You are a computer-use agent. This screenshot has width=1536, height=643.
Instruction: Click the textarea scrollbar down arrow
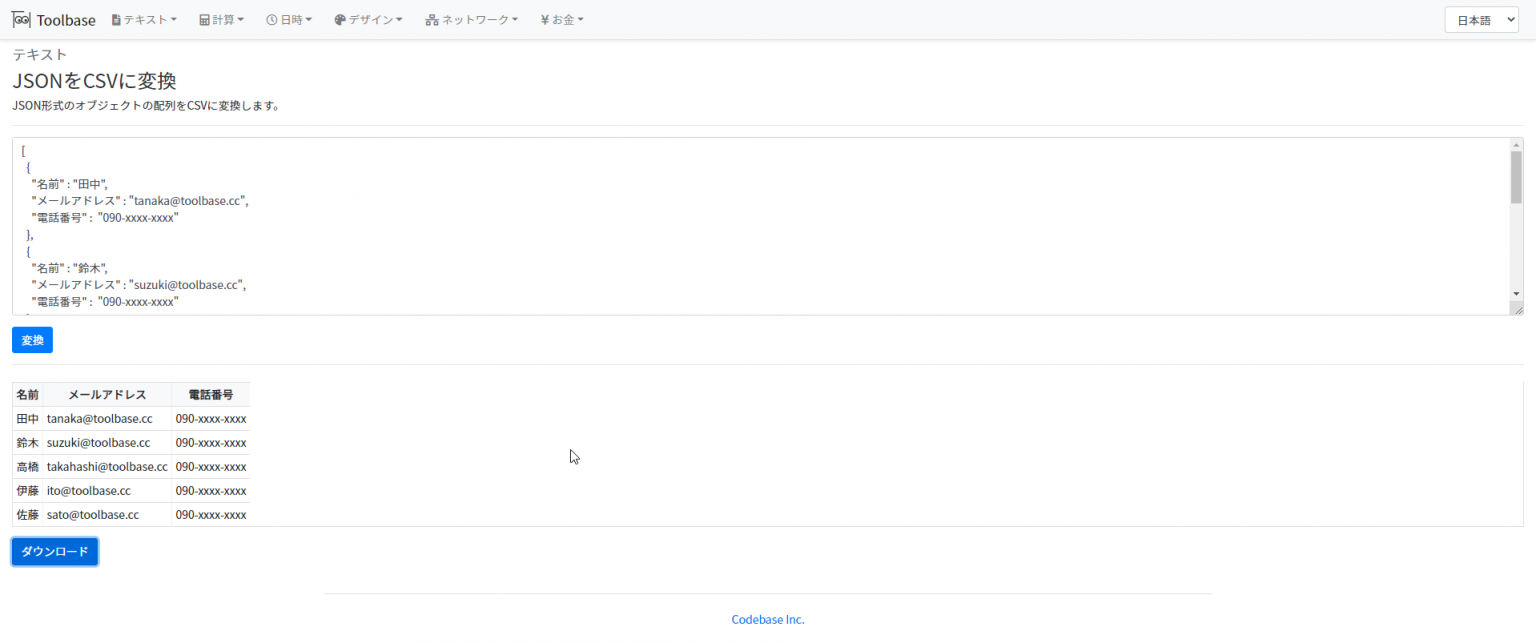[x=1516, y=293]
